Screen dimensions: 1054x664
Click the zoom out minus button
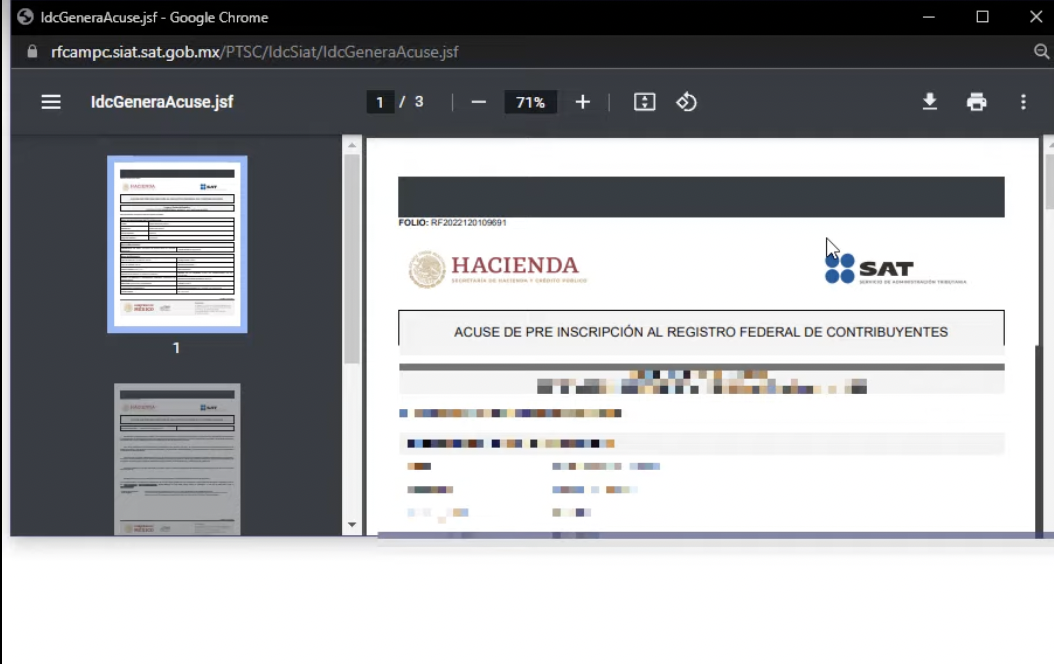pos(479,102)
